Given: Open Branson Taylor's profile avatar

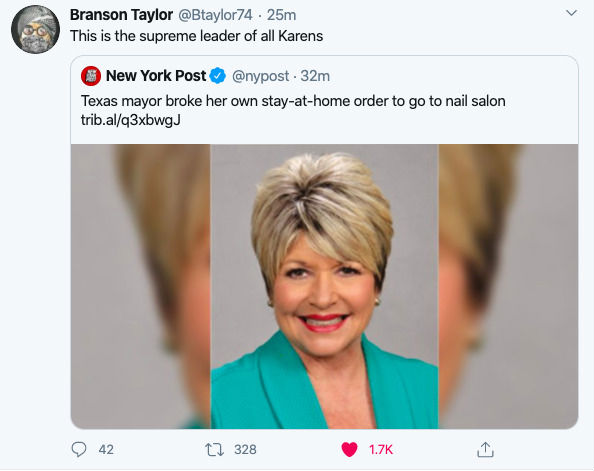Looking at the screenshot, I should click(x=36, y=30).
